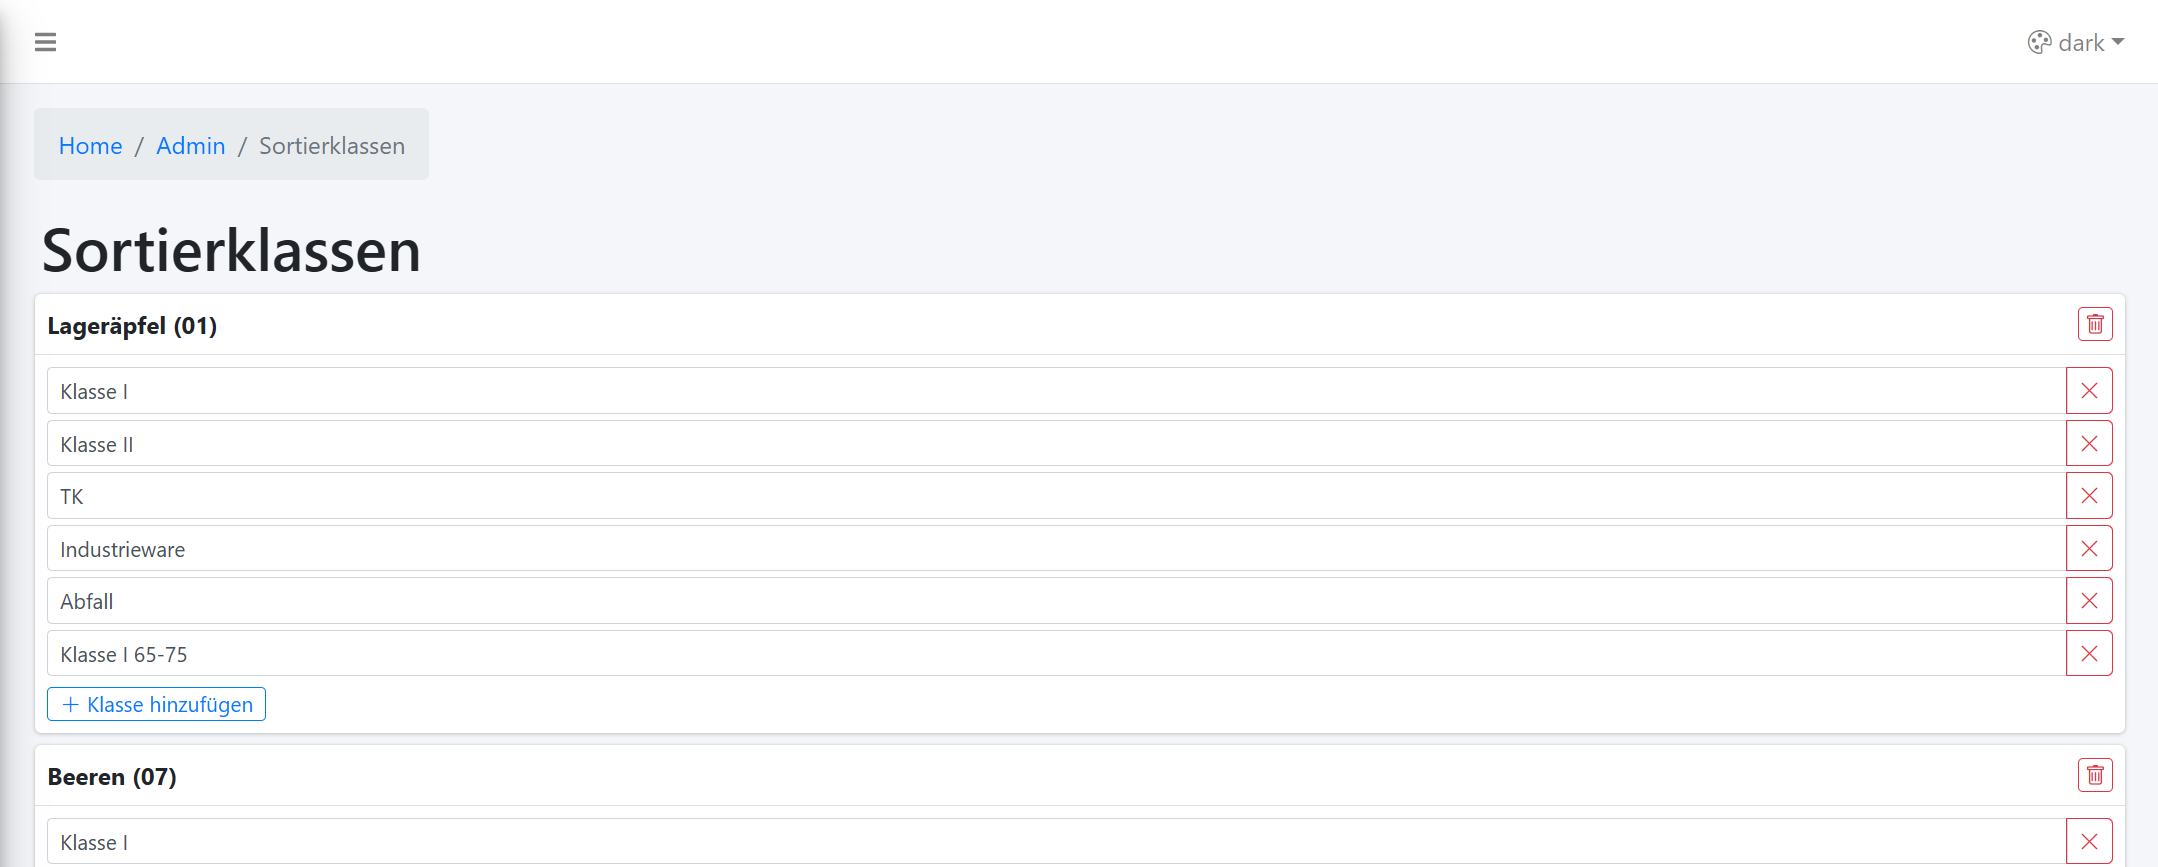Click Klasse hinzufügen button

point(157,704)
